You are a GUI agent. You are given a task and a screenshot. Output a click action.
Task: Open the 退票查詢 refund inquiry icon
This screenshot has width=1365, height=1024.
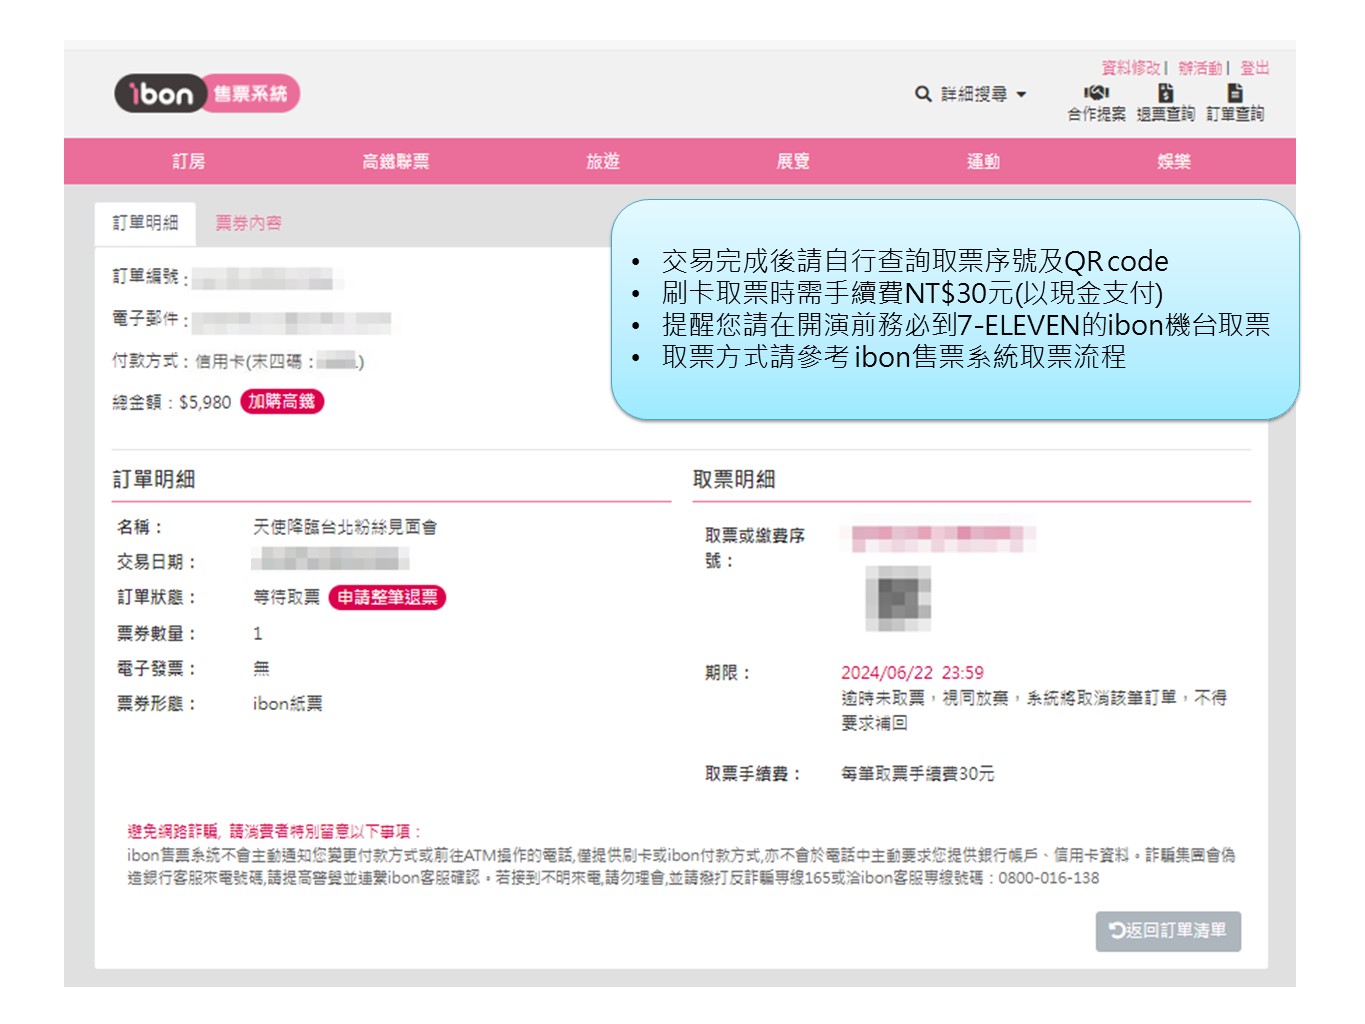pyautogui.click(x=1165, y=93)
